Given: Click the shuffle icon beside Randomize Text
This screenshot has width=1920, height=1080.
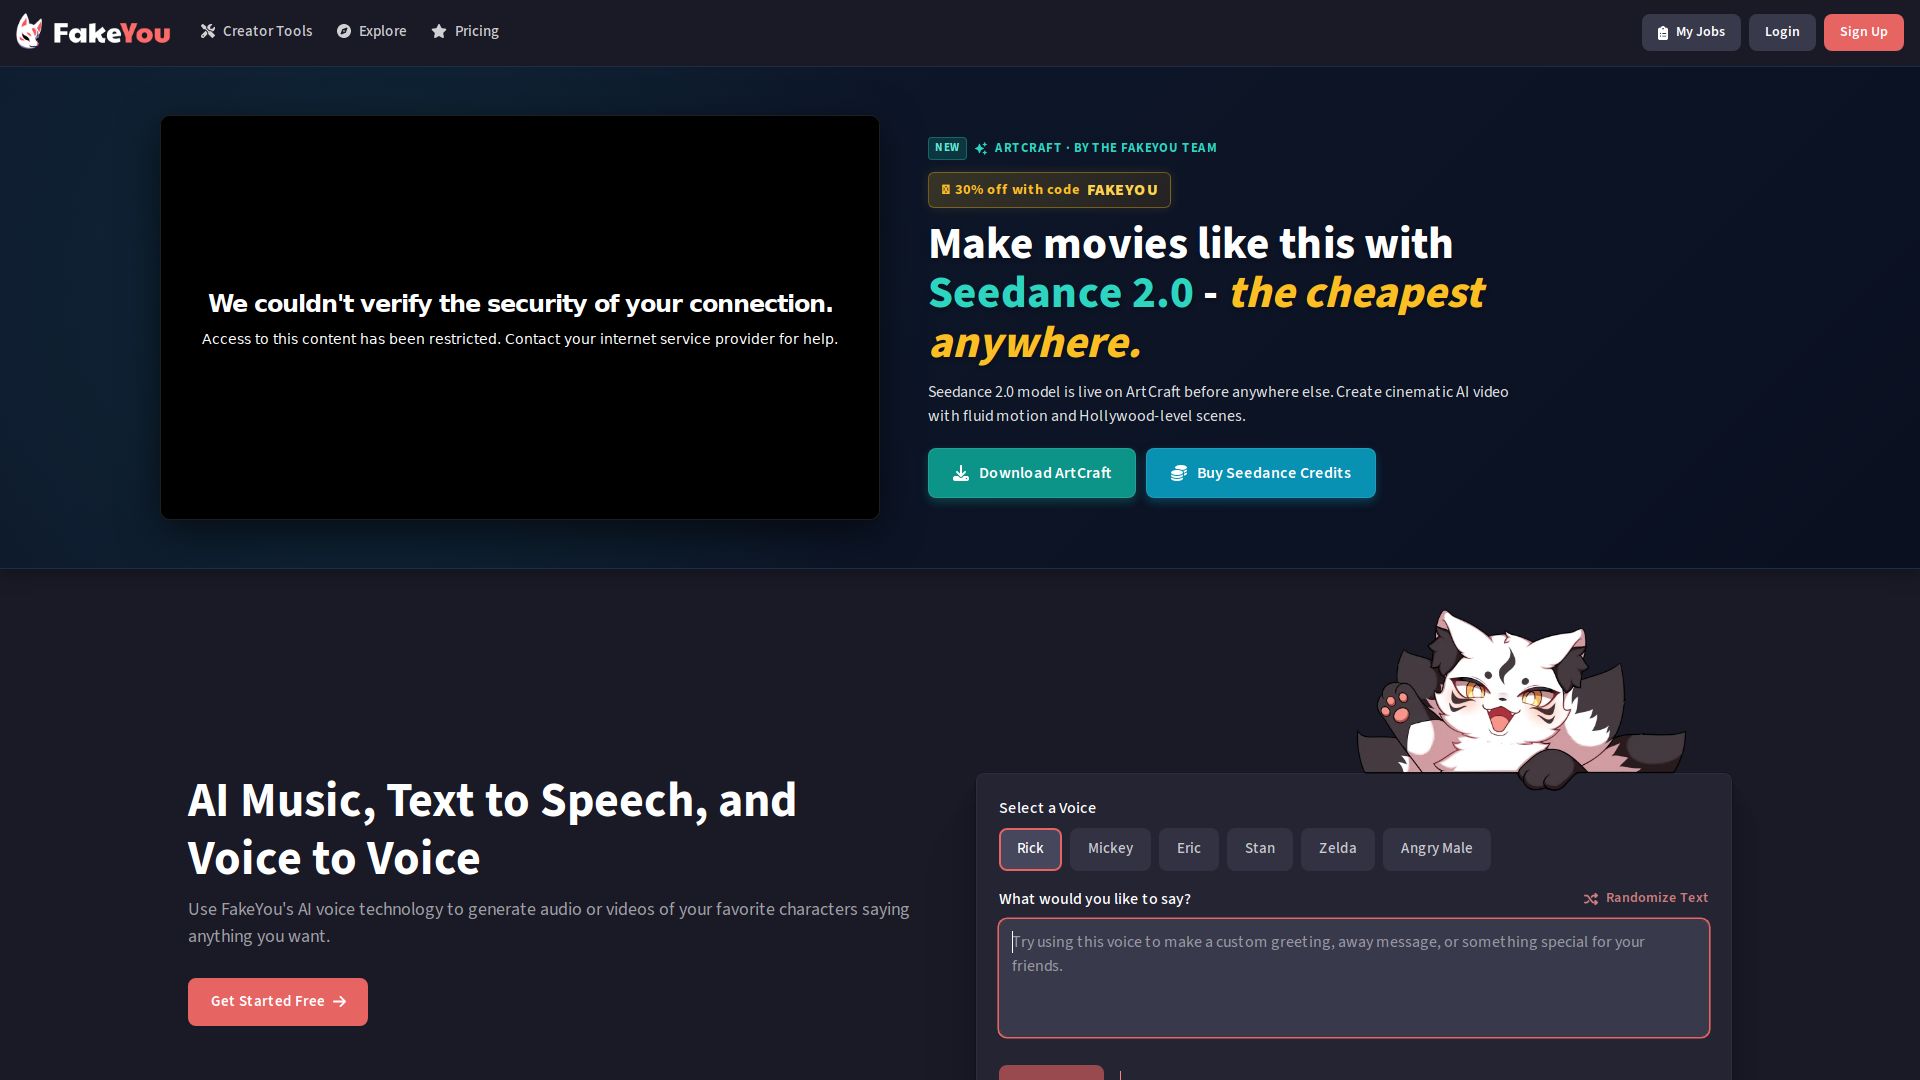Looking at the screenshot, I should pyautogui.click(x=1591, y=898).
